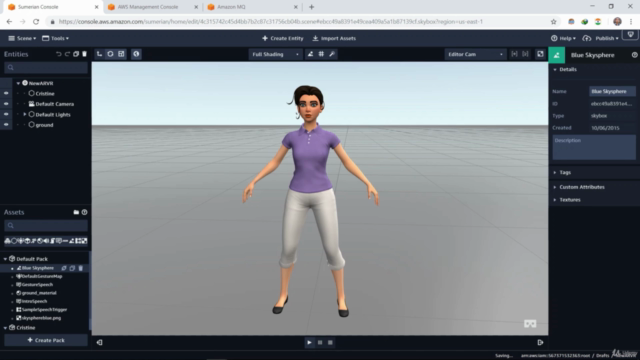Viewport: 640px width, 360px height.
Task: Open the Publish menu
Action: coord(601,38)
